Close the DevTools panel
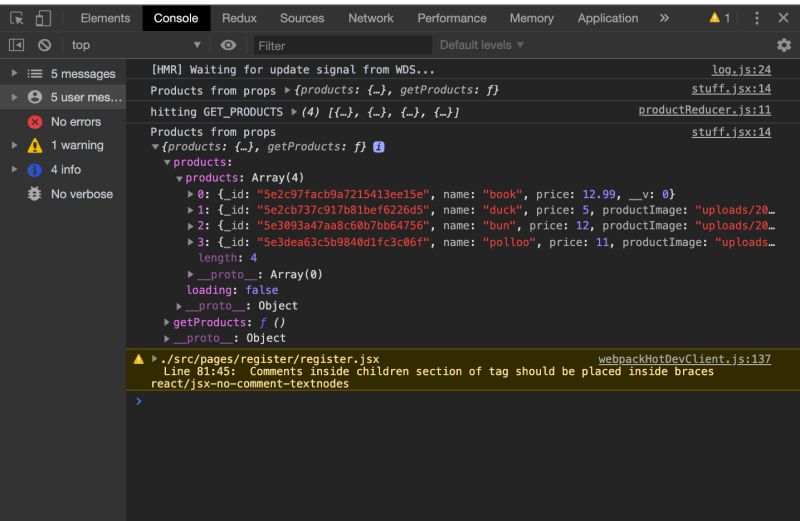This screenshot has height=521, width=800. pyautogui.click(x=783, y=18)
